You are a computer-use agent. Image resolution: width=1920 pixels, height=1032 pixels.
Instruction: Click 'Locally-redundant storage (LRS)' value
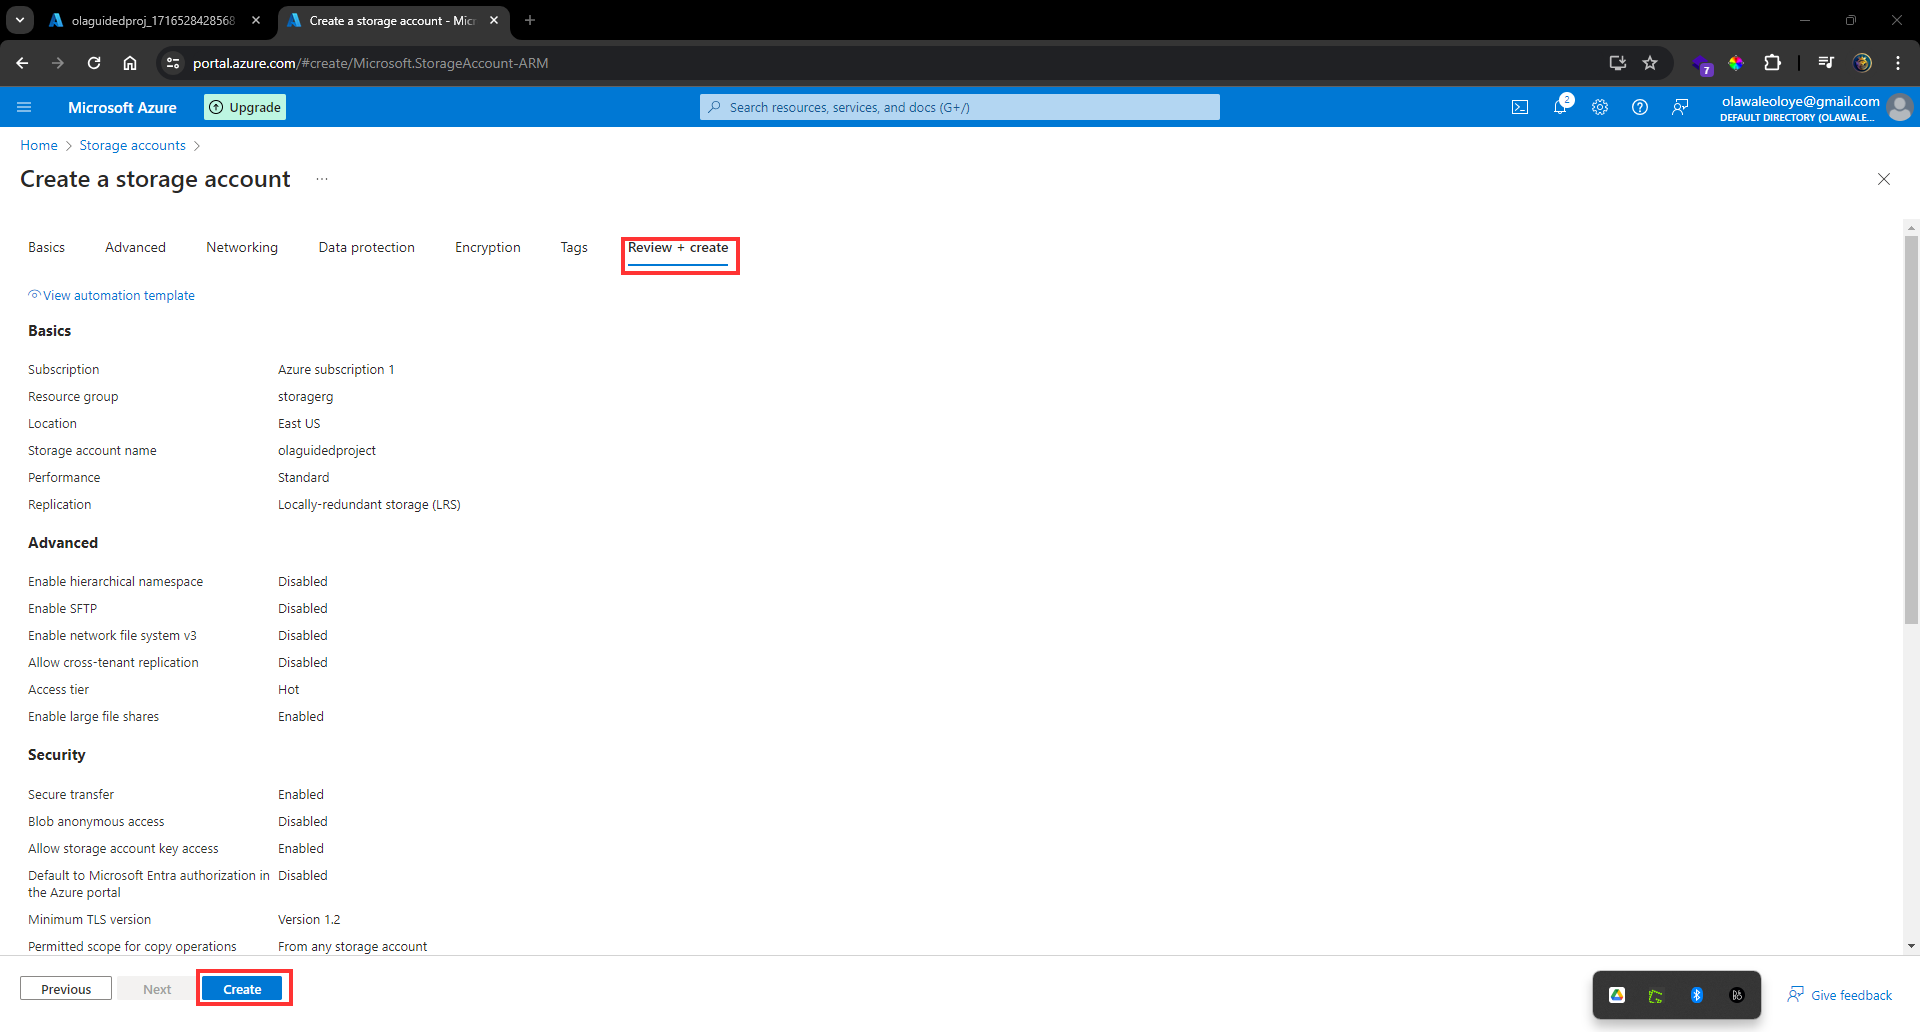point(369,505)
